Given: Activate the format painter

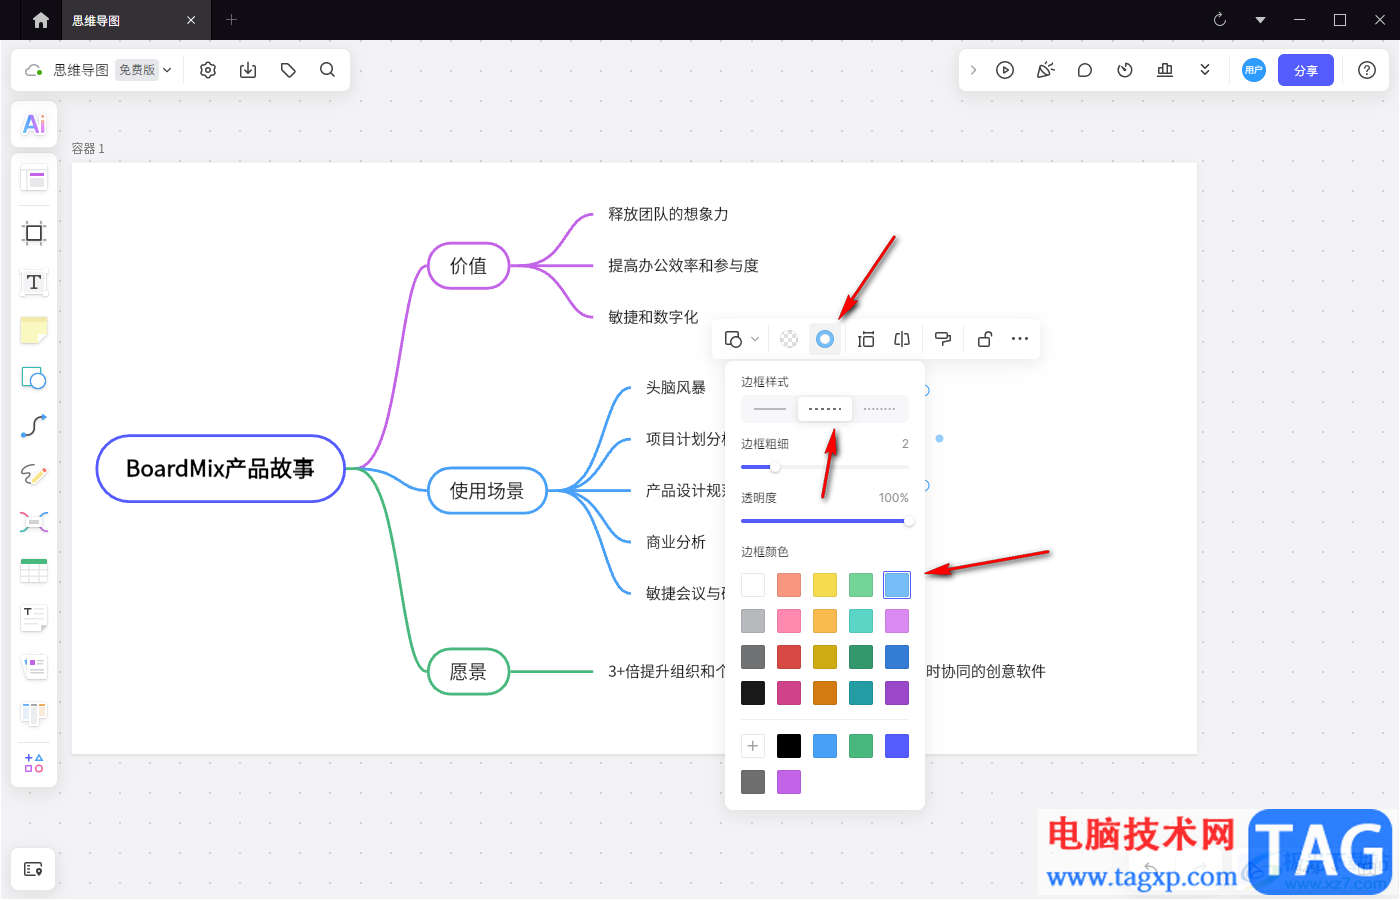Looking at the screenshot, I should [942, 339].
